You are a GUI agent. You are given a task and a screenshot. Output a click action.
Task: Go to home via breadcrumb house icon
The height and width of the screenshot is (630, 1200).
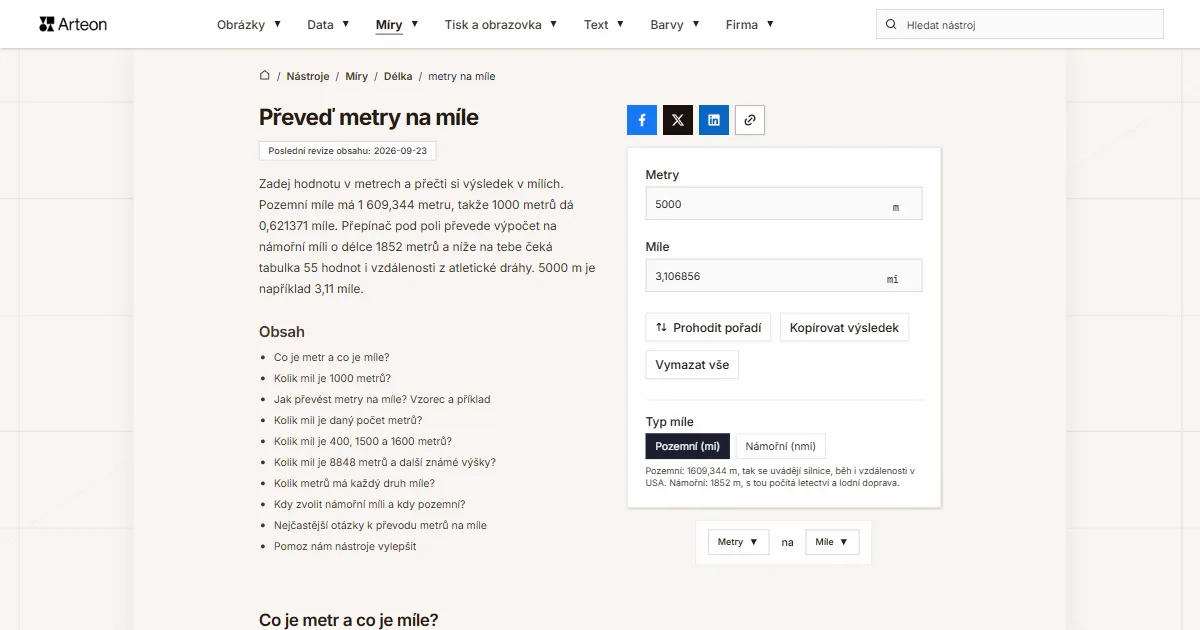pyautogui.click(x=265, y=76)
